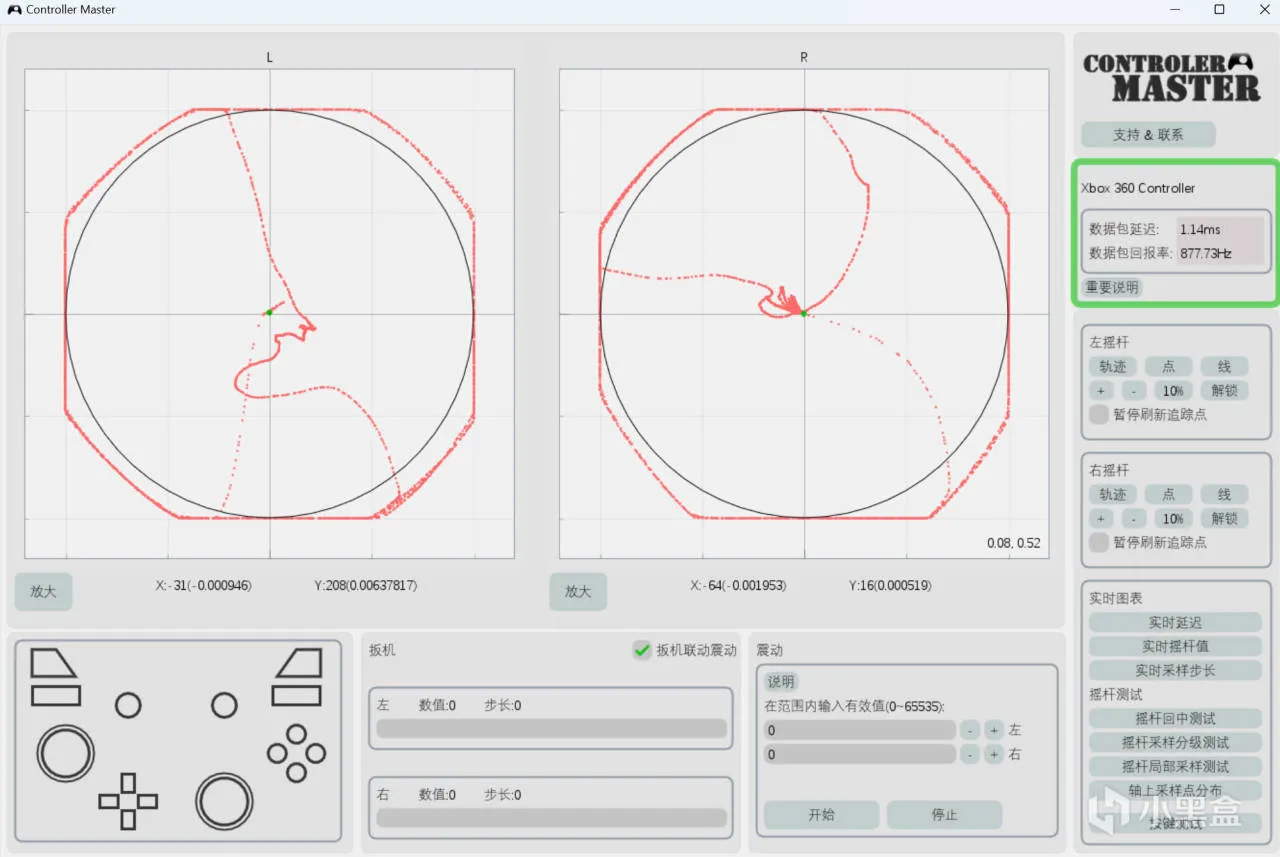Viewport: 1280px width, 857px height.
Task: Increase 左 vibration value with + button
Action: click(x=993, y=730)
